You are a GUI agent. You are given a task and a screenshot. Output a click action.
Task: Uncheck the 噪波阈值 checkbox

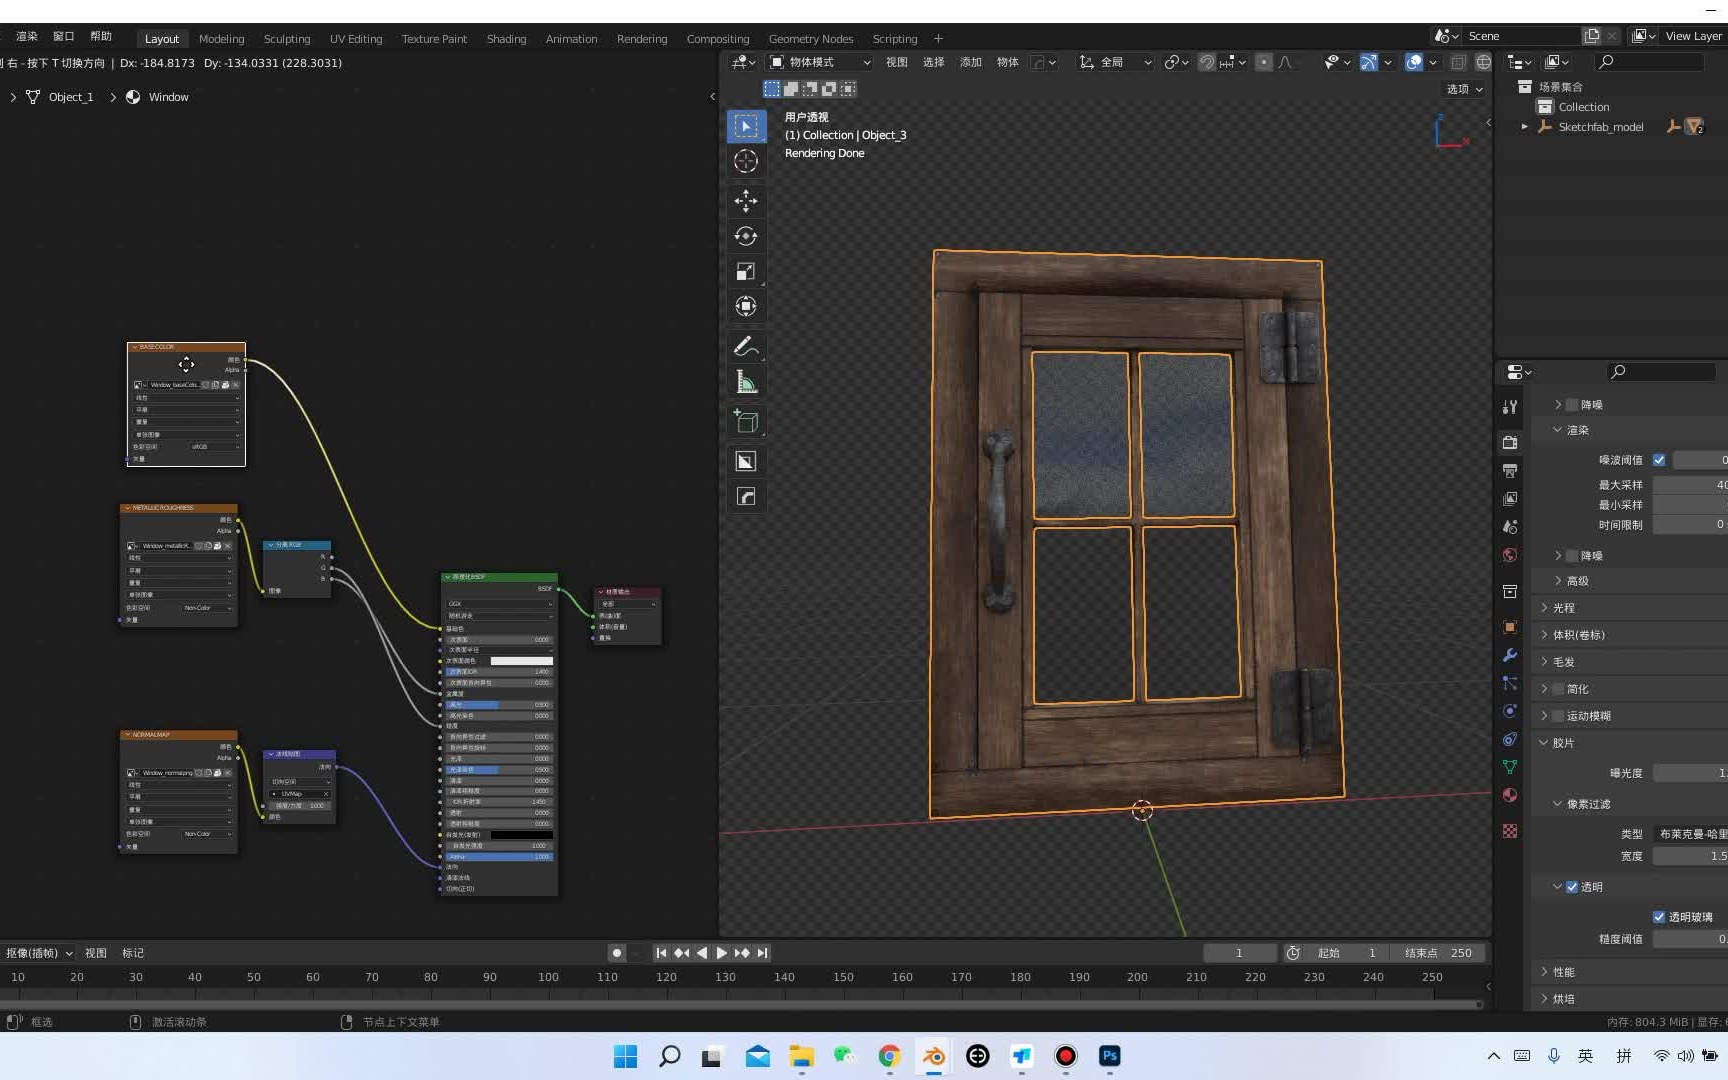1659,459
